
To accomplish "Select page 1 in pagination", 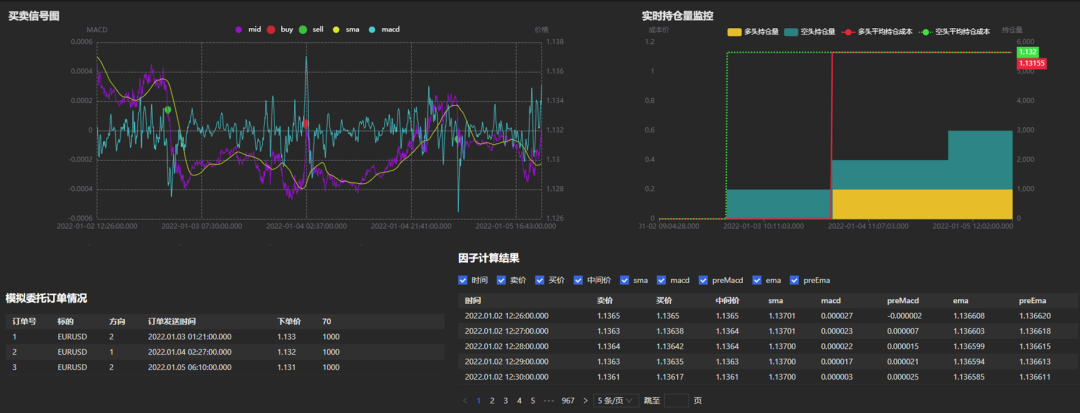I will pyautogui.click(x=479, y=400).
